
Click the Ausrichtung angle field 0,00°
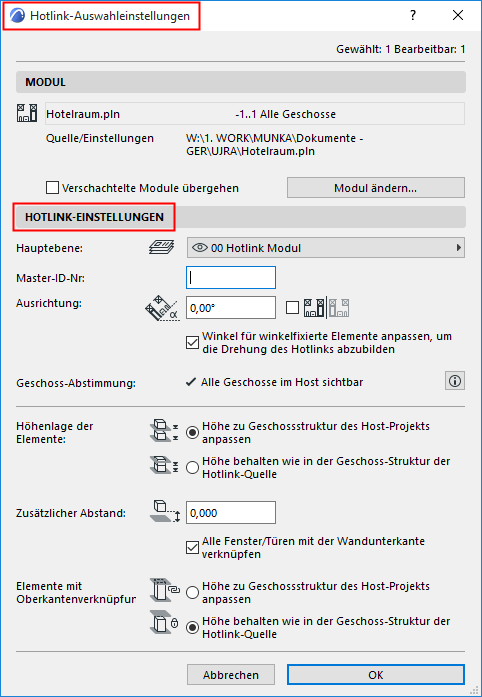coord(231,308)
